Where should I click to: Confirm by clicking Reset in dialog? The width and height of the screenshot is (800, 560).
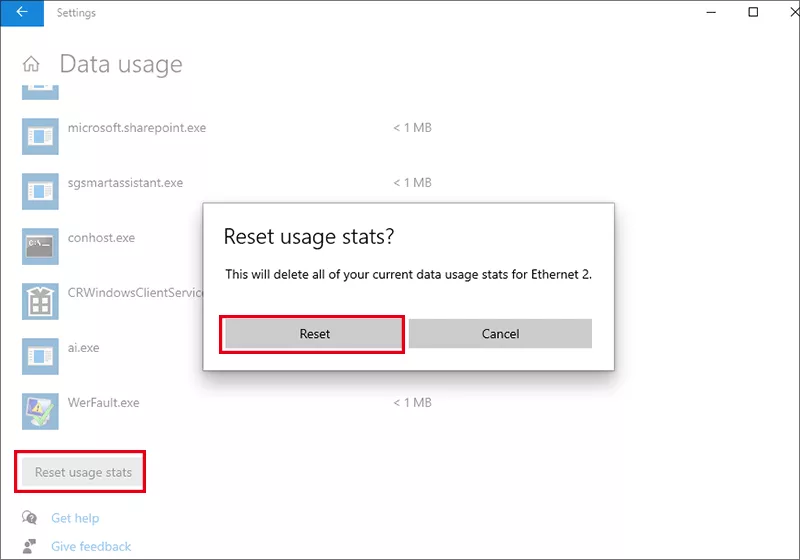[314, 334]
